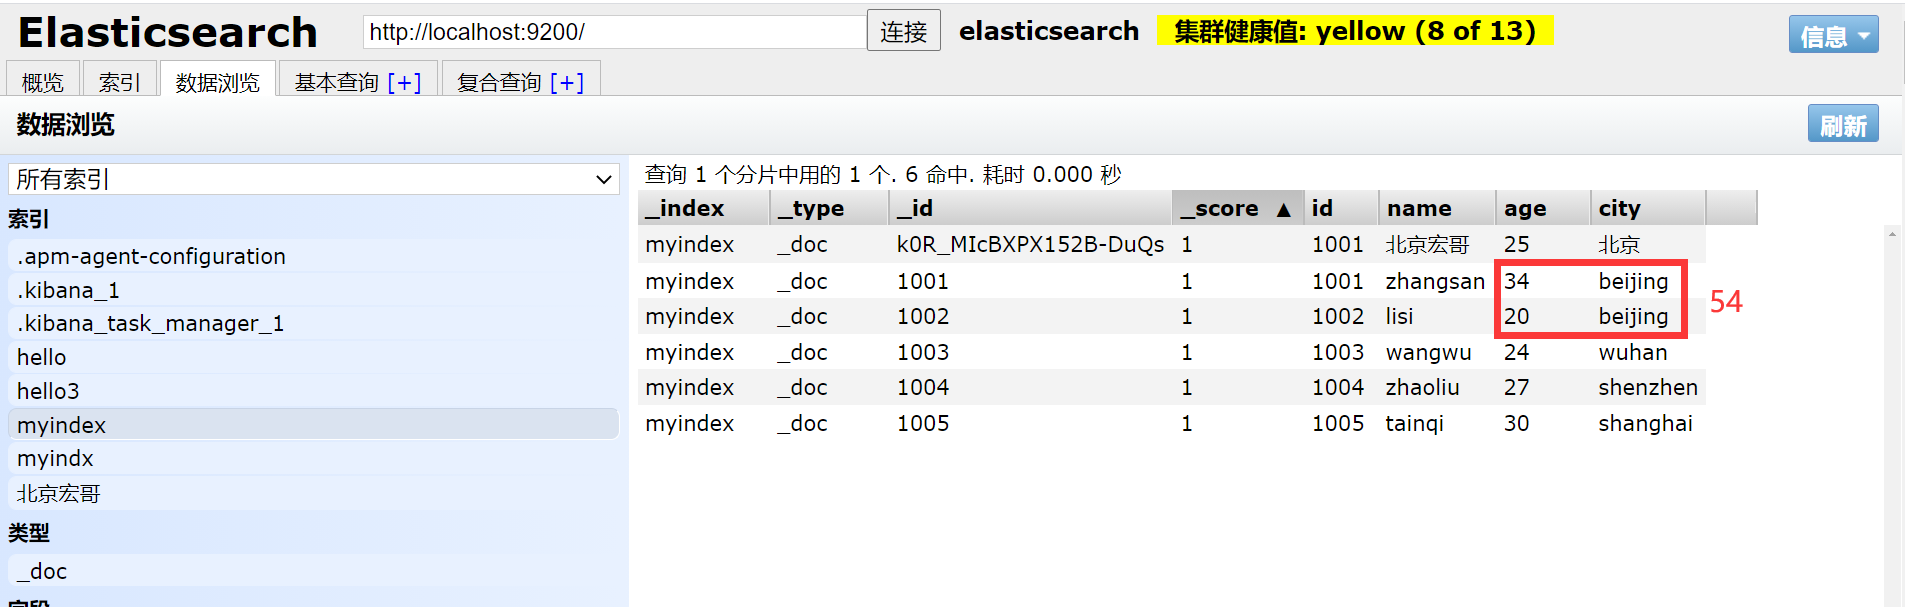This screenshot has height=607, width=1905.
Task: Add a new 复合查询 with [+]
Action: point(567,82)
